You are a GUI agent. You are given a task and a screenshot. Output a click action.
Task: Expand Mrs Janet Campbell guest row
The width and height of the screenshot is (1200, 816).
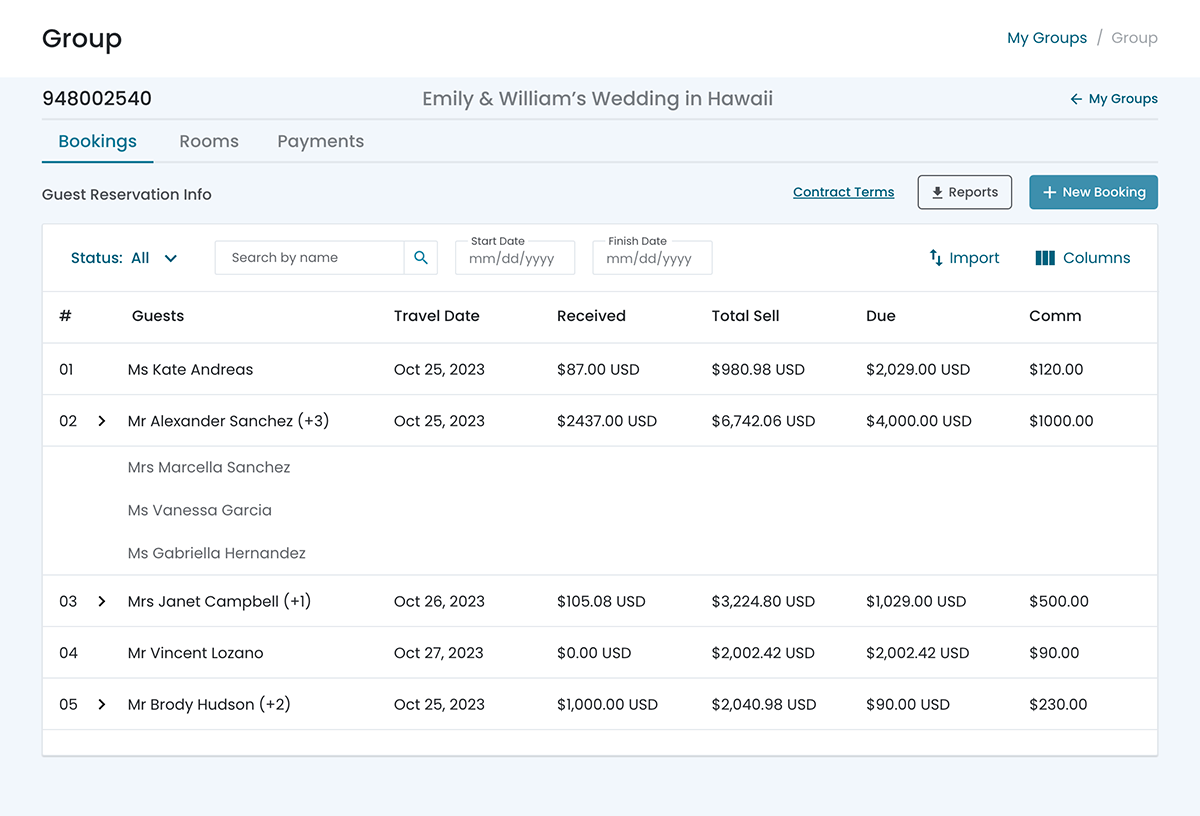coord(102,601)
